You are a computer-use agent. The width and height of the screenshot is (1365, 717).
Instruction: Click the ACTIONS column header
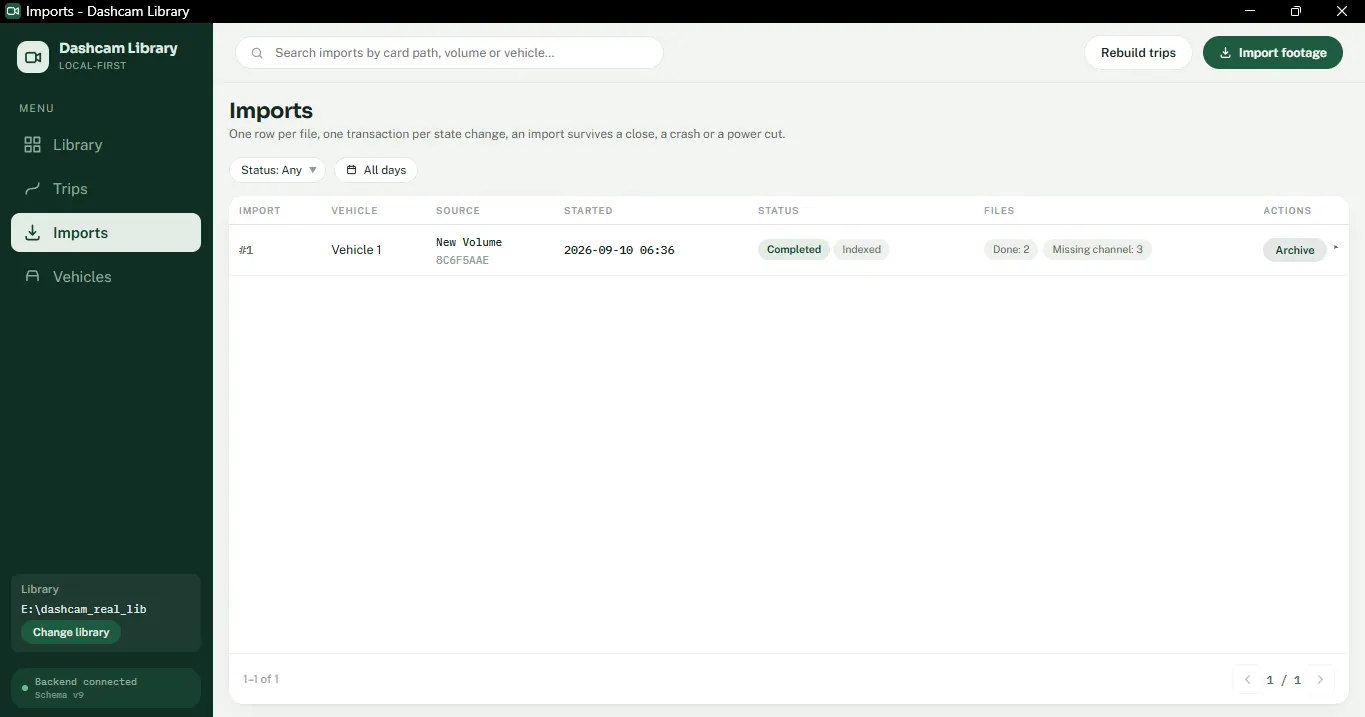tap(1287, 211)
